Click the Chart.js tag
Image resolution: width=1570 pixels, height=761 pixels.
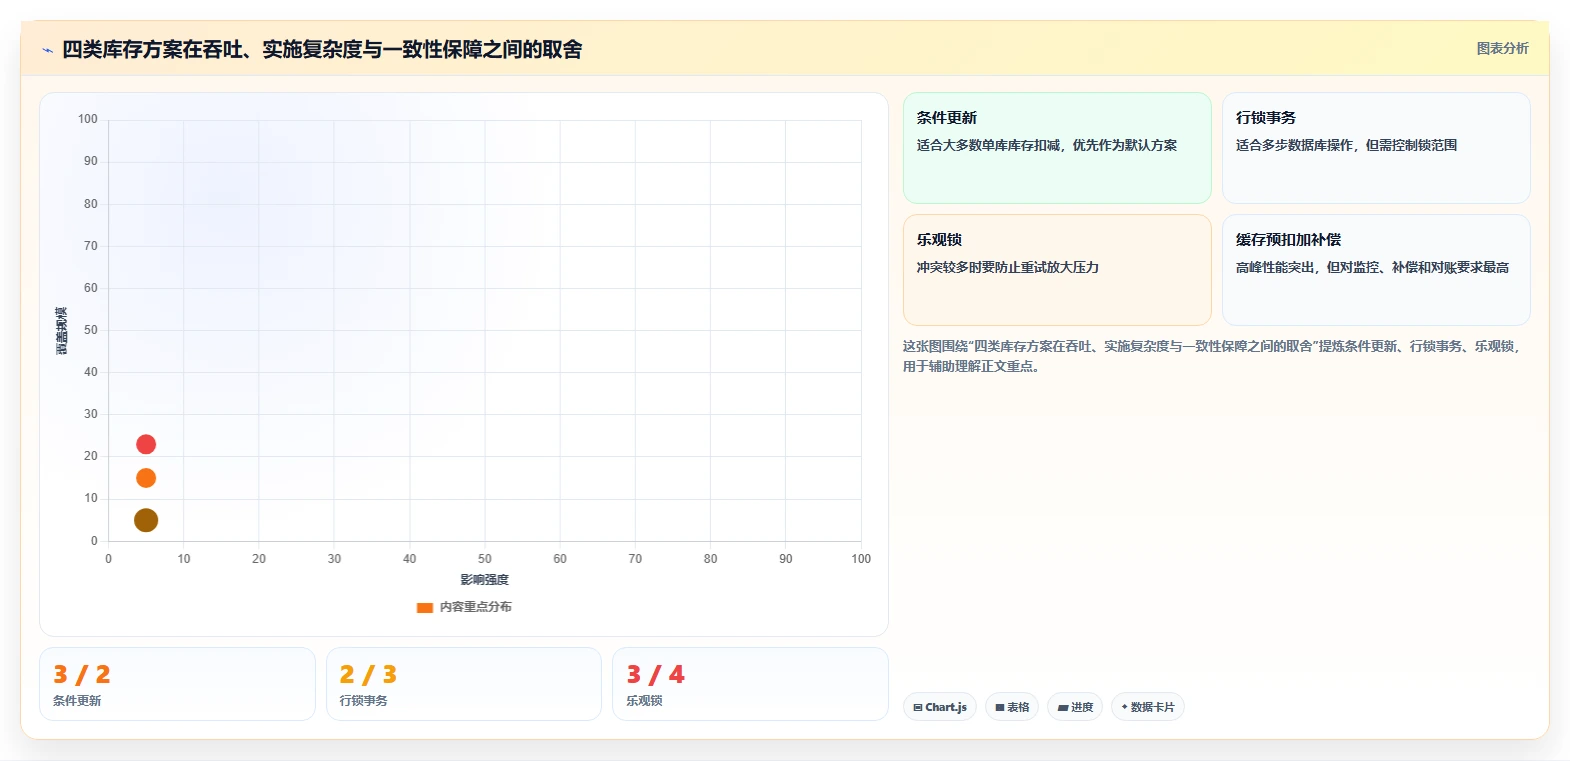940,707
